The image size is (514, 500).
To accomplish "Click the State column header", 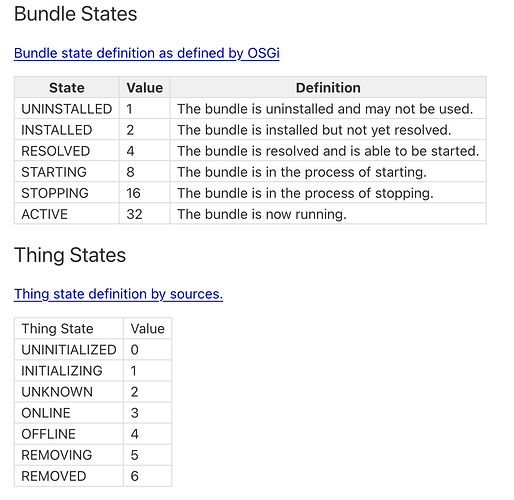I will point(67,88).
